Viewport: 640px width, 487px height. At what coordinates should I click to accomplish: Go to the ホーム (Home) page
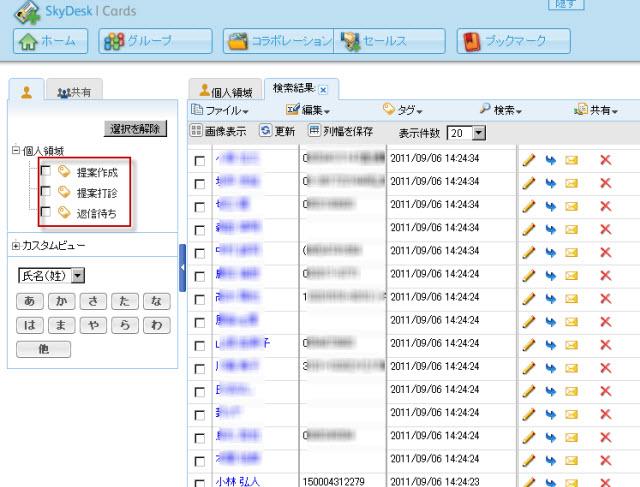coord(51,41)
